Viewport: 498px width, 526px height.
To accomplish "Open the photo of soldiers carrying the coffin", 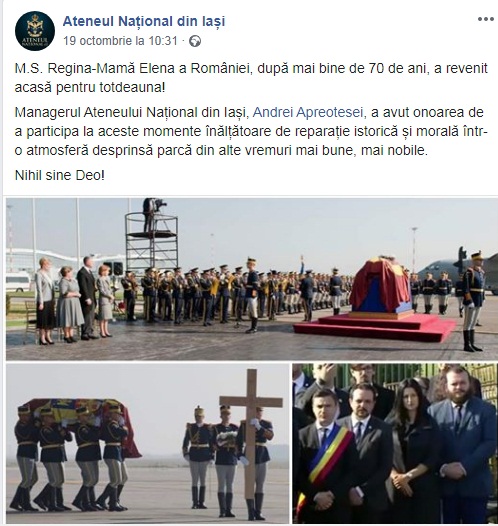I will 148,444.
